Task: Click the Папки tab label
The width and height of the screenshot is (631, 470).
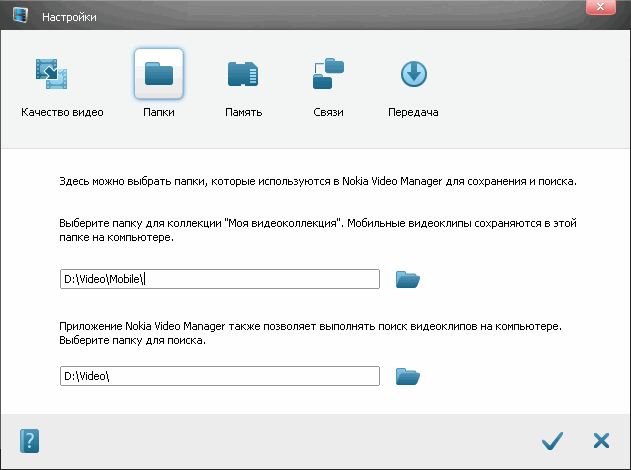Action: coord(158,112)
